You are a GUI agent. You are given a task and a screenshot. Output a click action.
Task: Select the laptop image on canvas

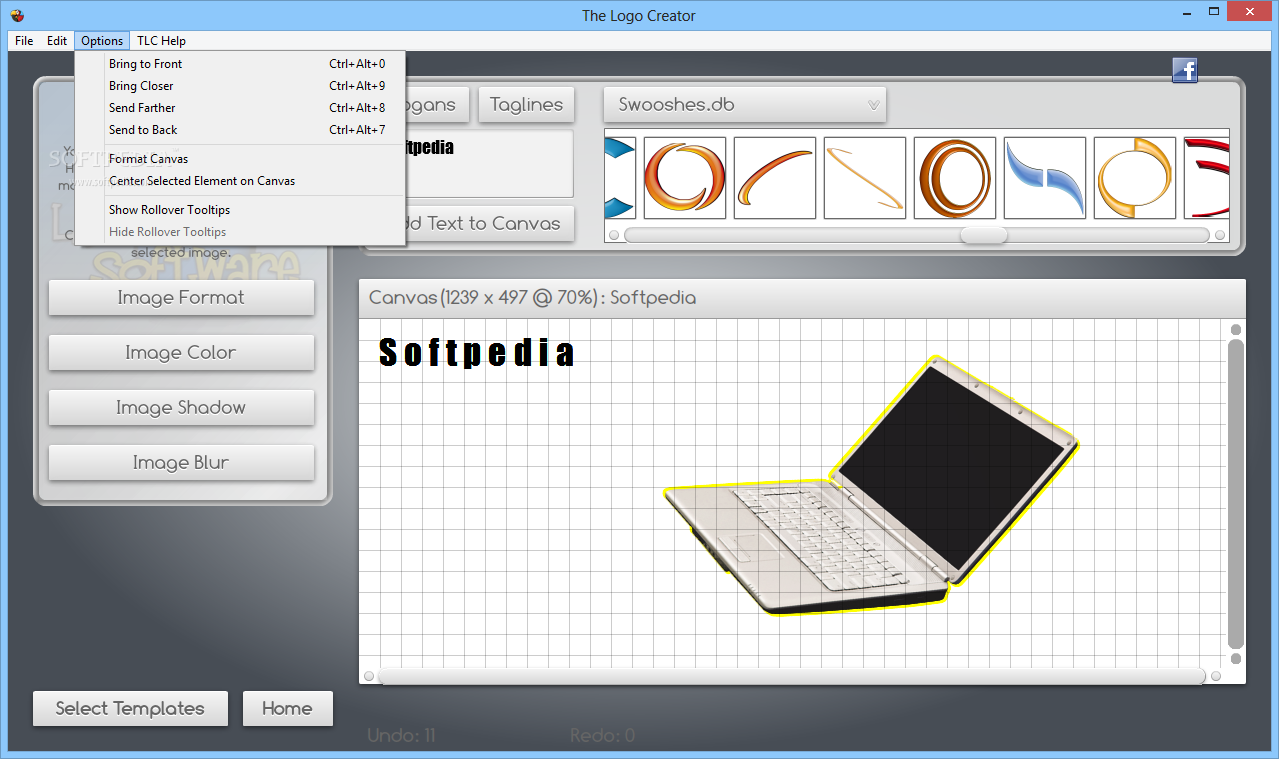click(872, 486)
